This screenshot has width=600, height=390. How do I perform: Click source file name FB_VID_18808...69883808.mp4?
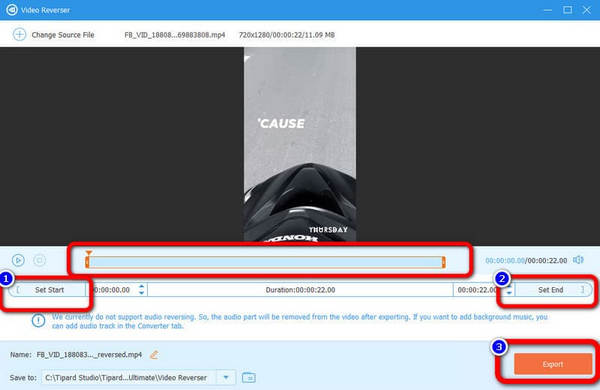coord(175,35)
